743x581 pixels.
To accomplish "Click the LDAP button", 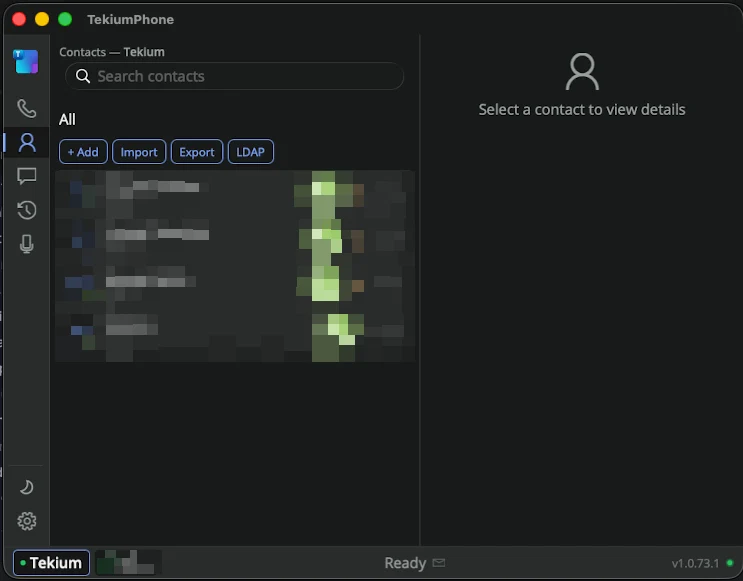I will click(251, 152).
